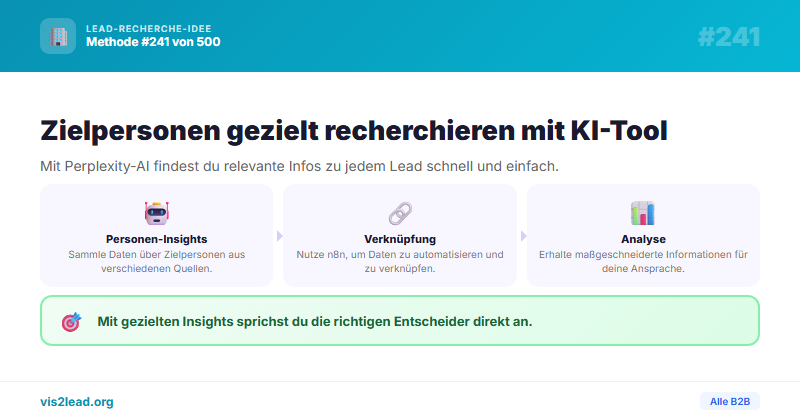800x420 pixels.
Task: Click the target dart icon in green banner
Action: [x=71, y=322]
